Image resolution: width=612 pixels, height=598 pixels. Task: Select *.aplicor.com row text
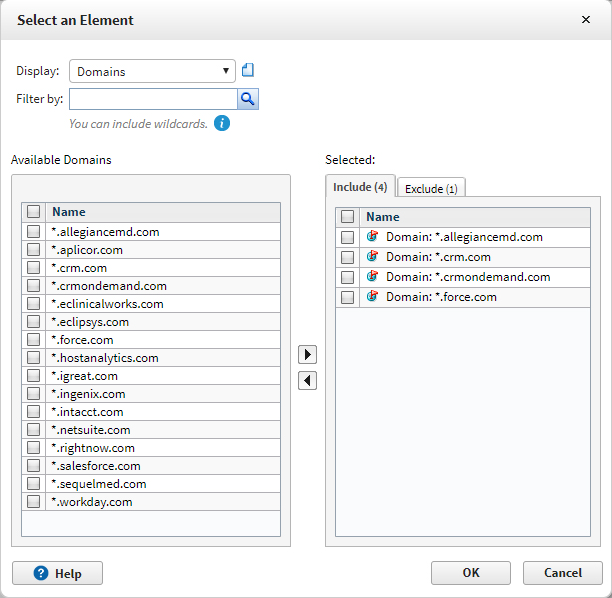(87, 250)
